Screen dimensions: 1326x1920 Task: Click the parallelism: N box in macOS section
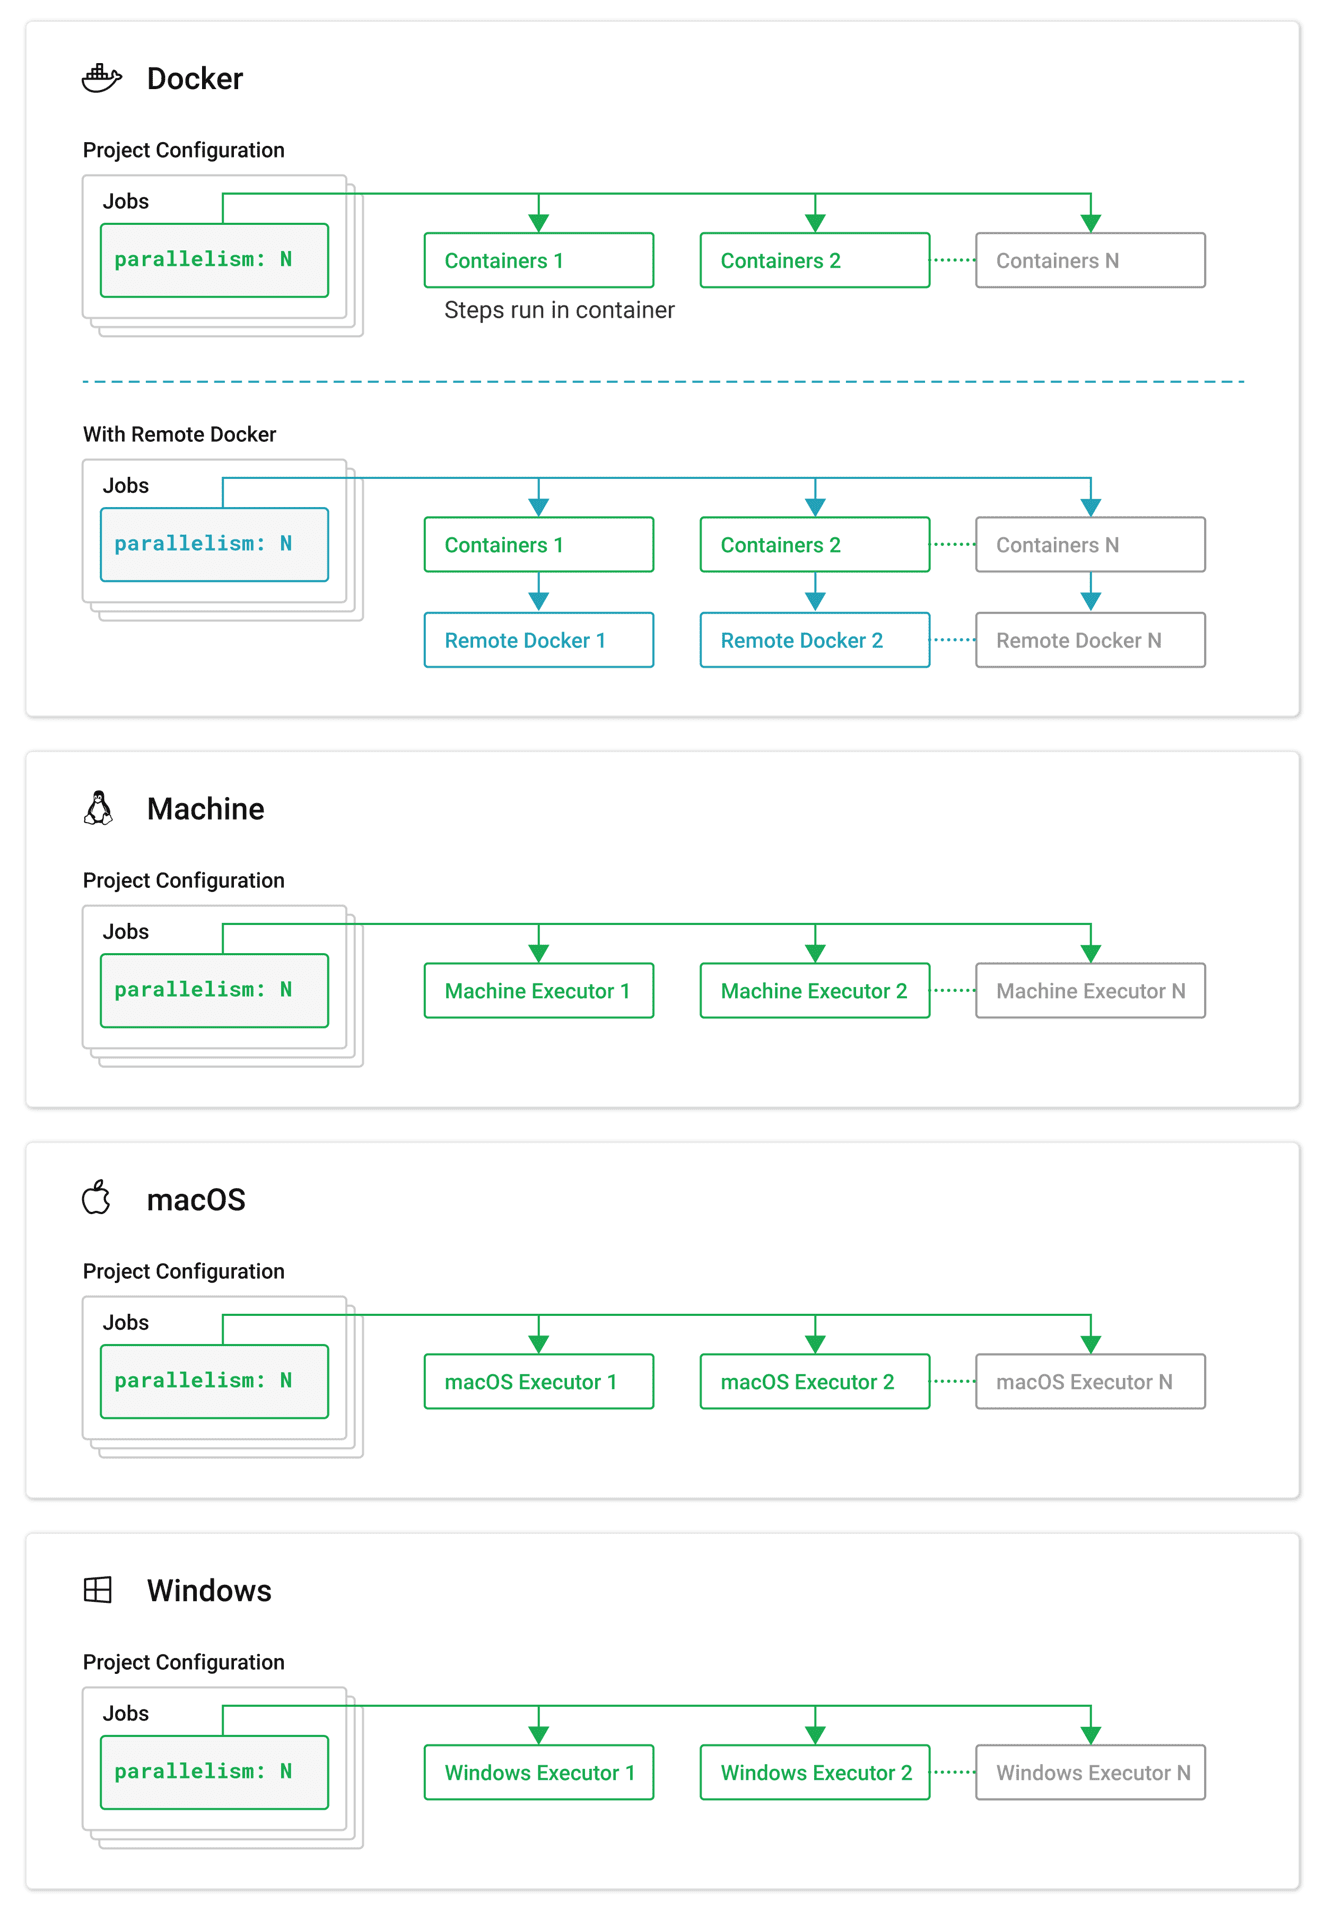214,1381
